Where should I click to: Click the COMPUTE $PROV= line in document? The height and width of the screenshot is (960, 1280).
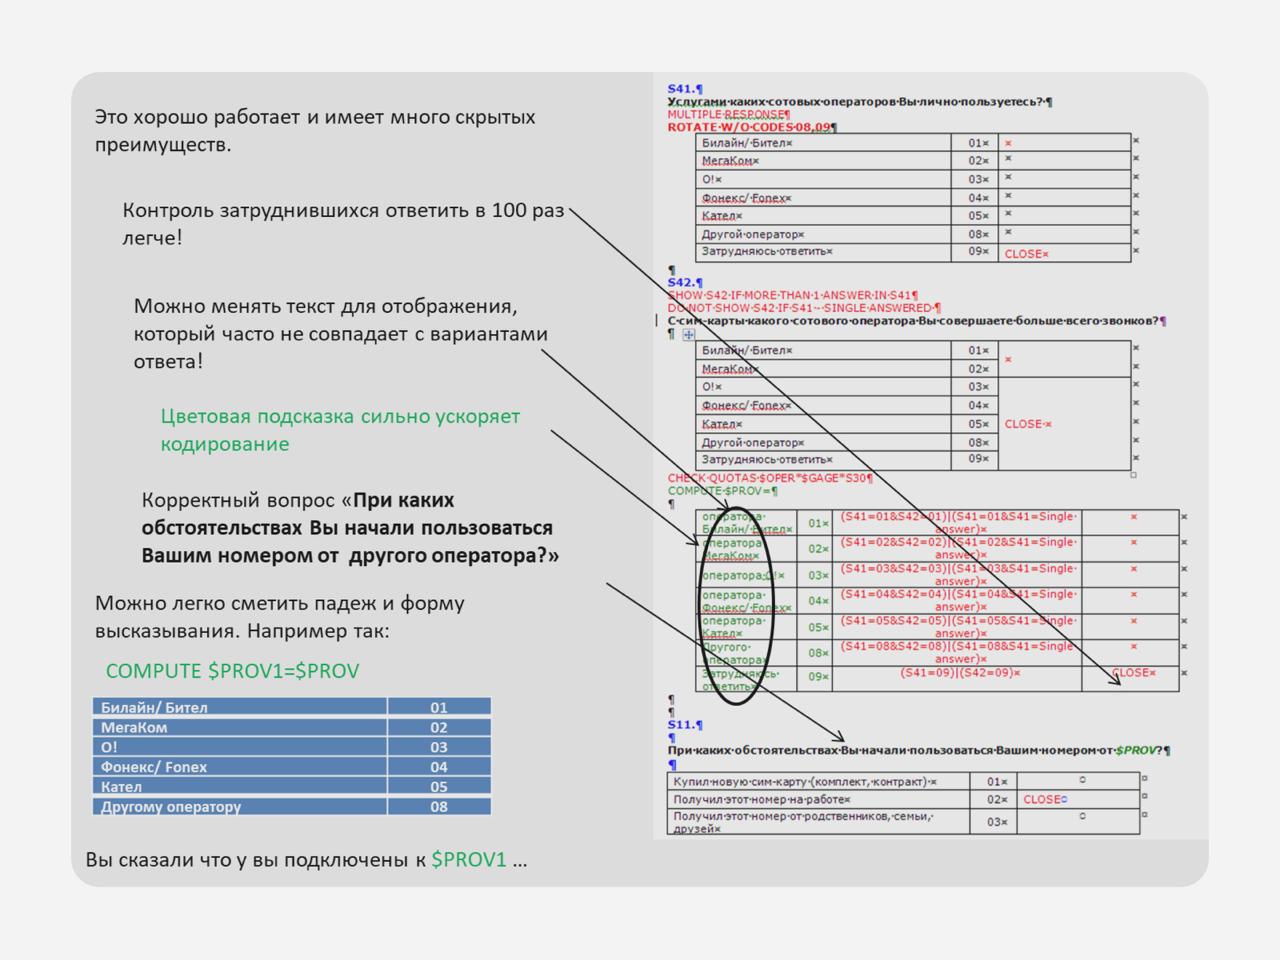(722, 491)
